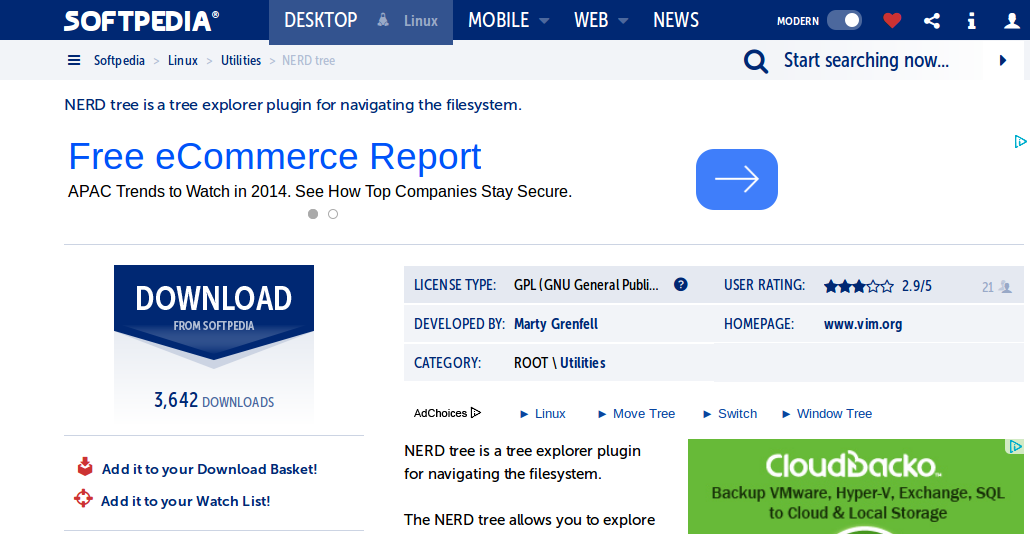This screenshot has width=1030, height=534.
Task: Click the red Watch List crosshair icon
Action: point(83,499)
